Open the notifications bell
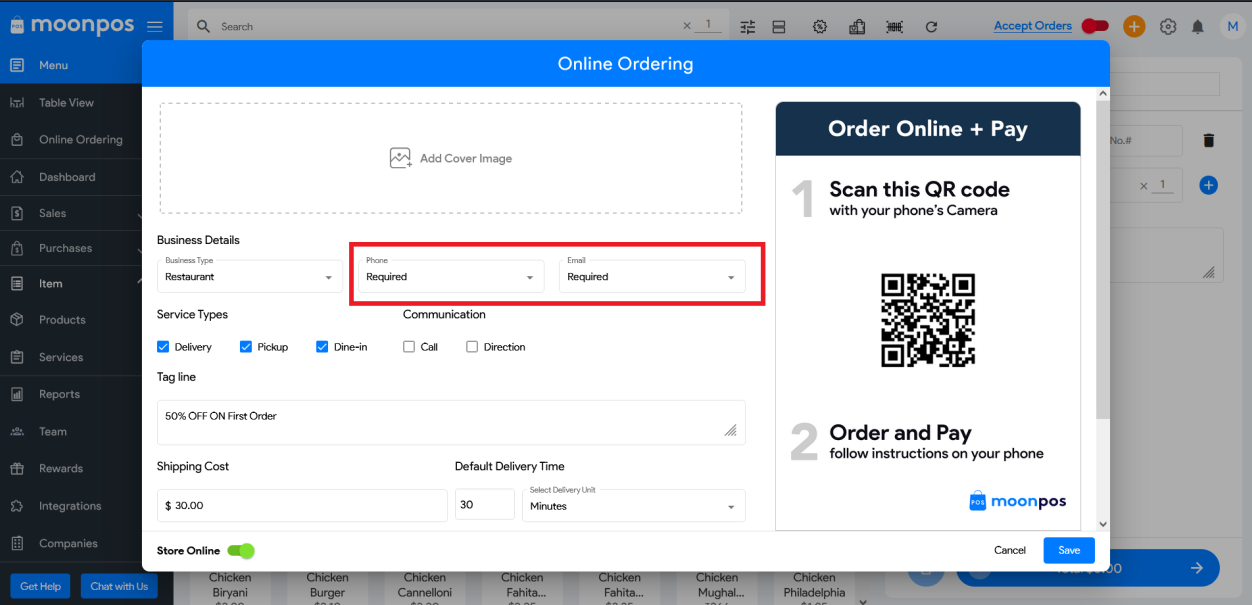This screenshot has width=1252, height=605. point(1197,27)
